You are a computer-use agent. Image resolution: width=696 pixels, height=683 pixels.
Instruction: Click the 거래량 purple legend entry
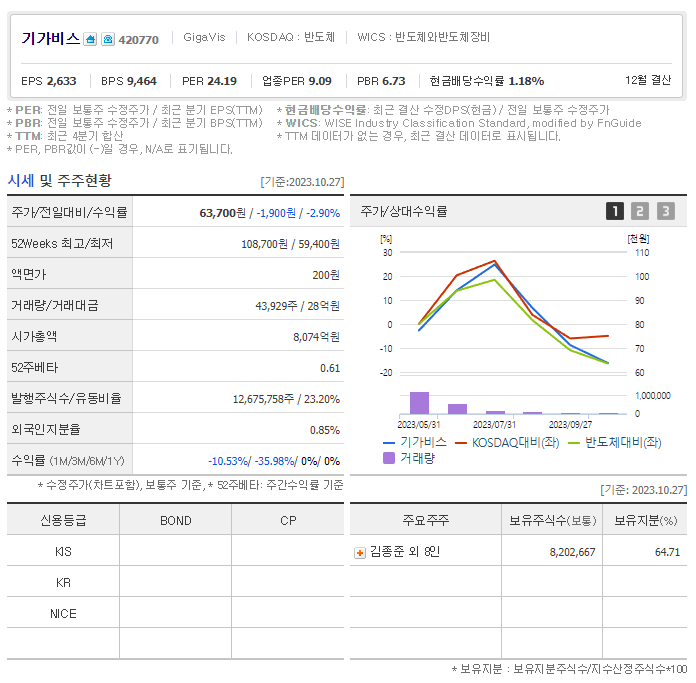[x=409, y=458]
